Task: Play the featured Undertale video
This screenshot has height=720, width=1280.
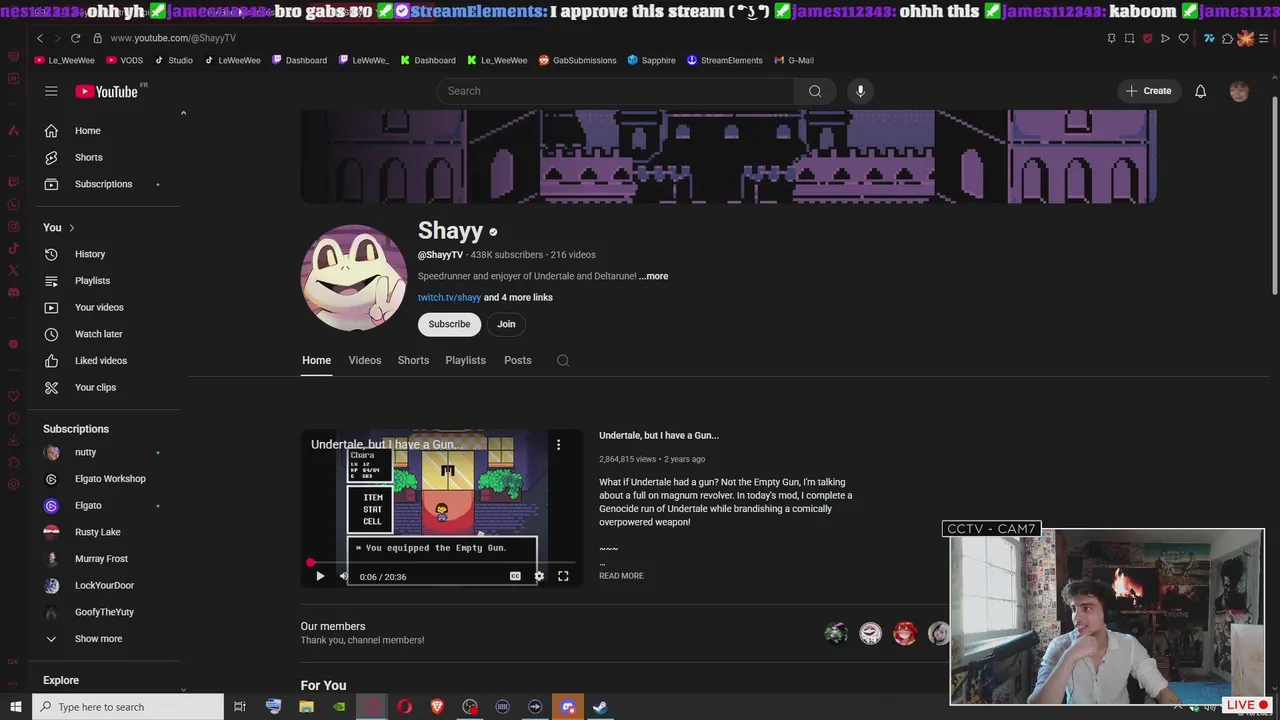Action: point(320,576)
